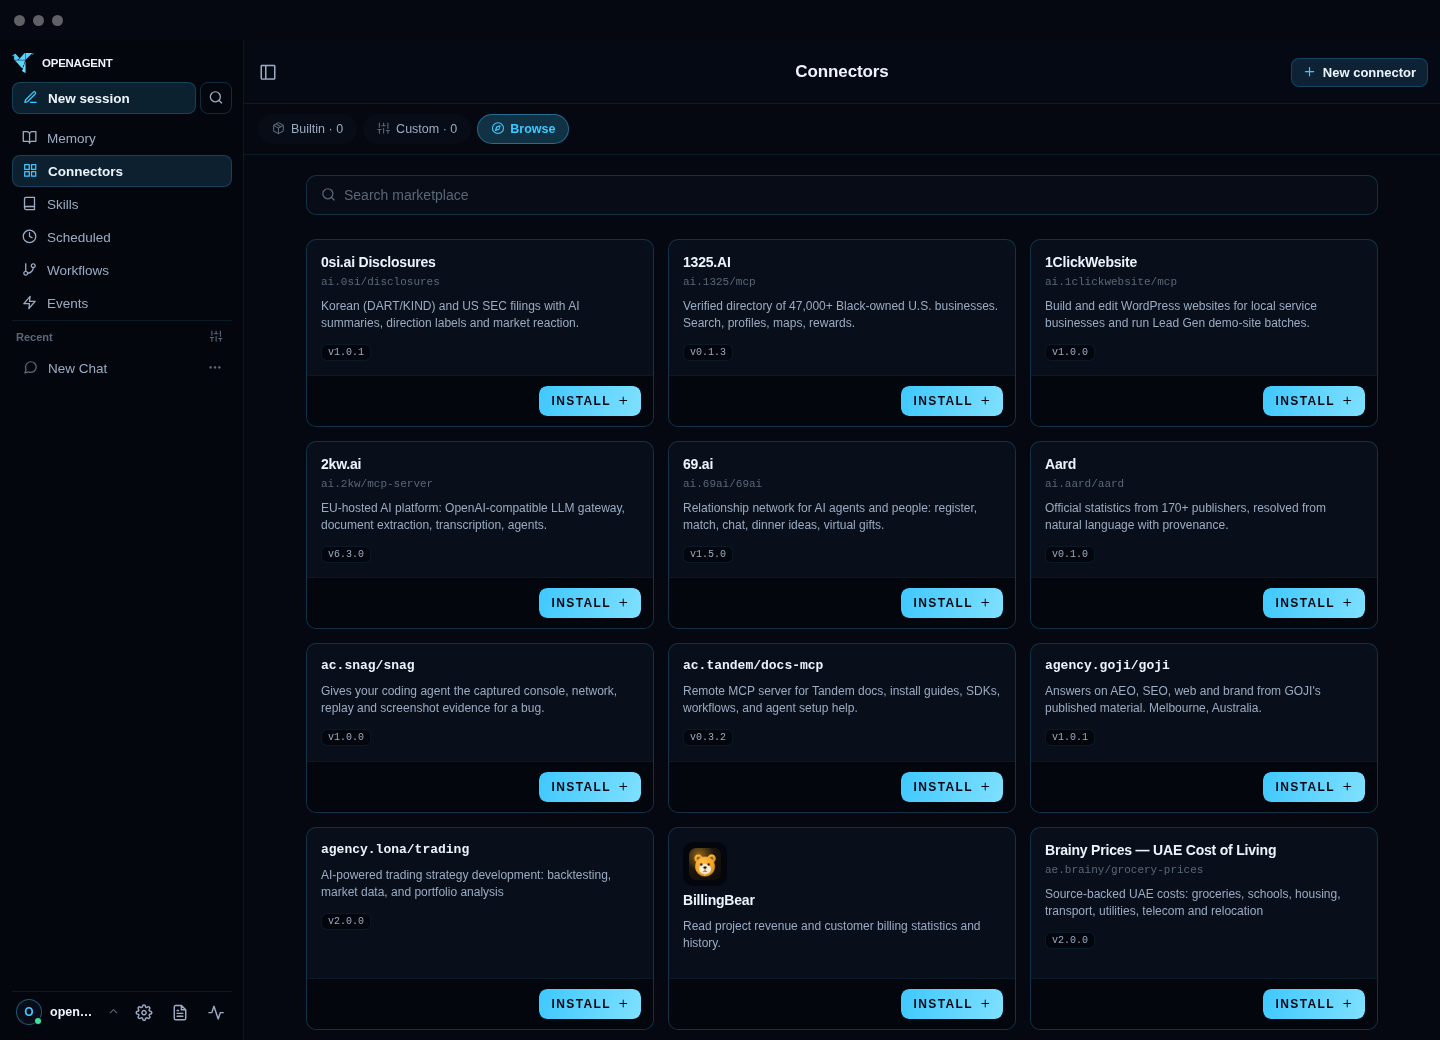Click the BillingBear bear thumbnail

[705, 864]
